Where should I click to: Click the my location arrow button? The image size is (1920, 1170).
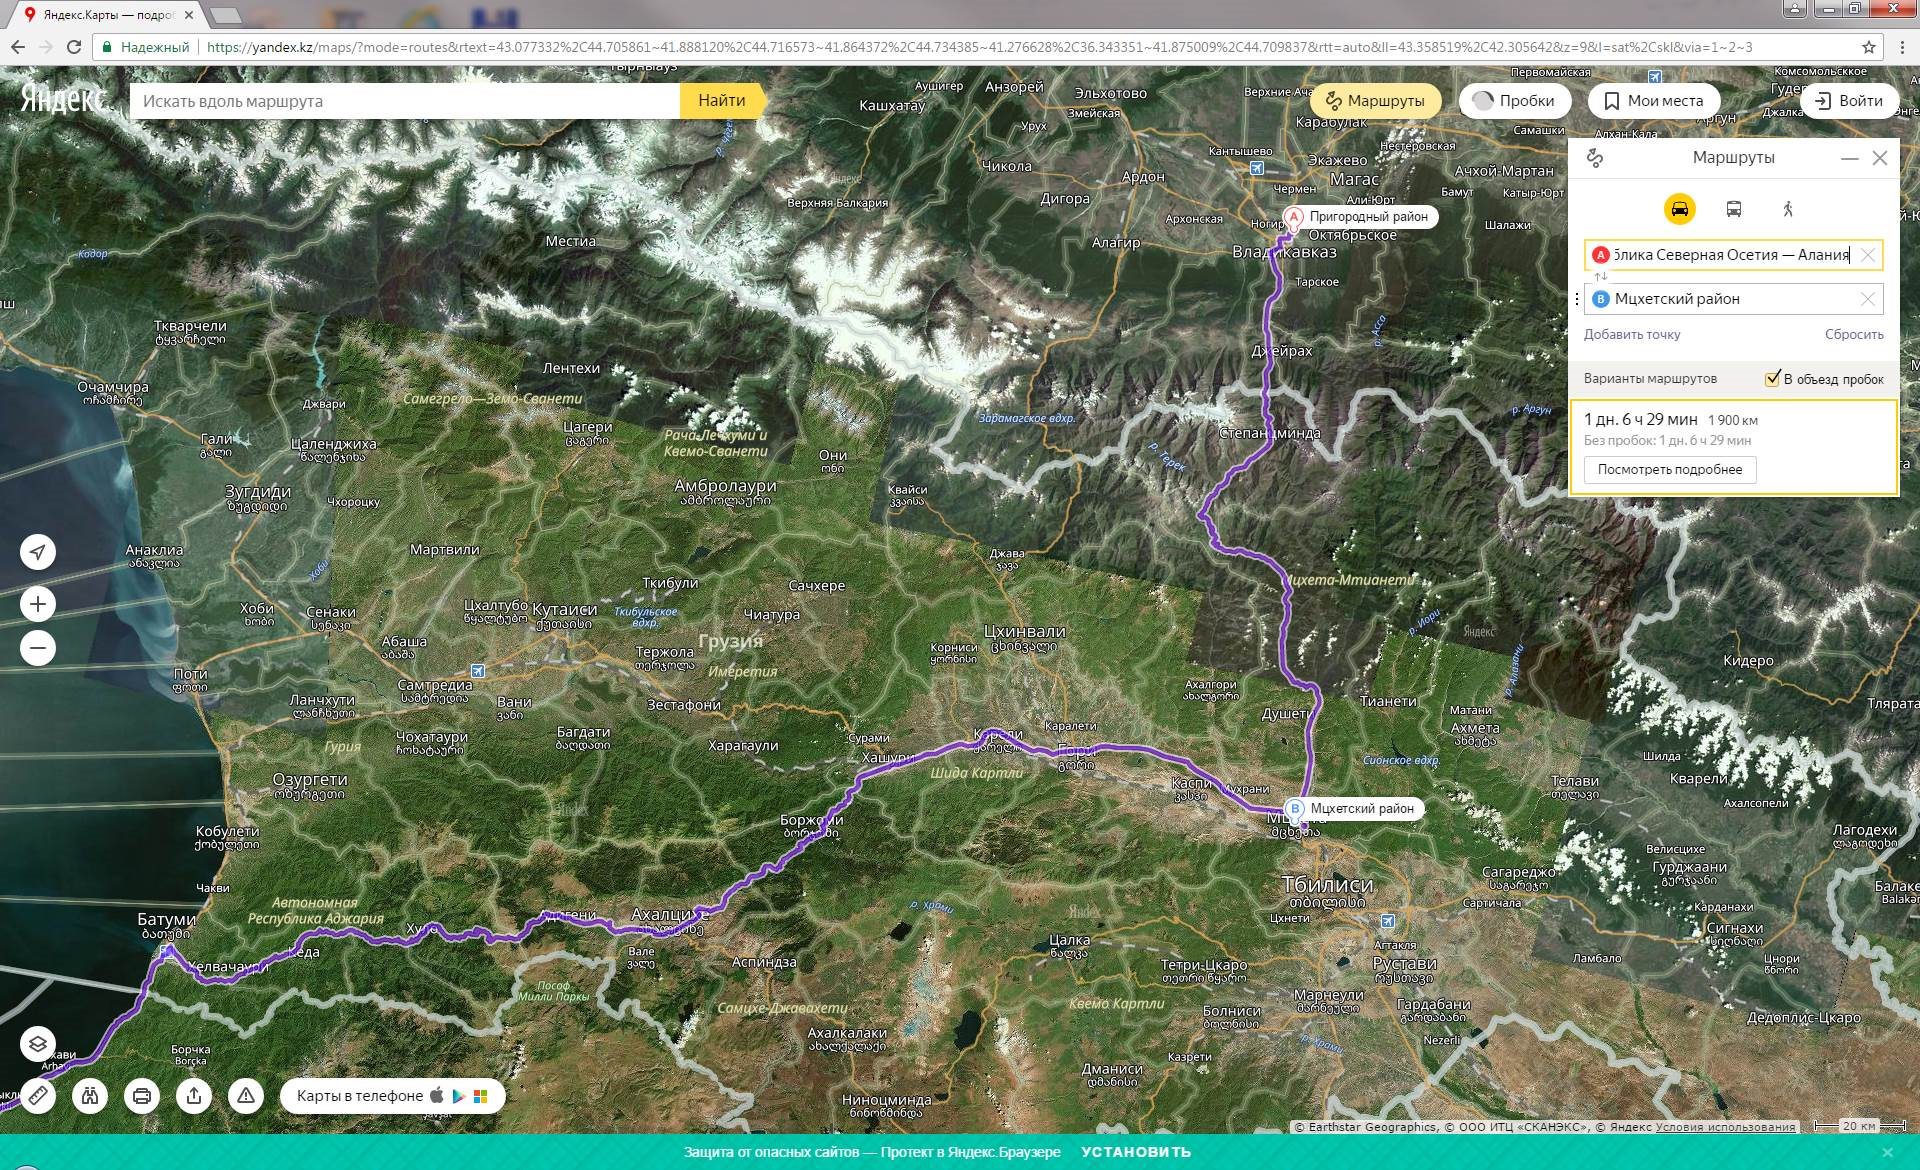(38, 552)
